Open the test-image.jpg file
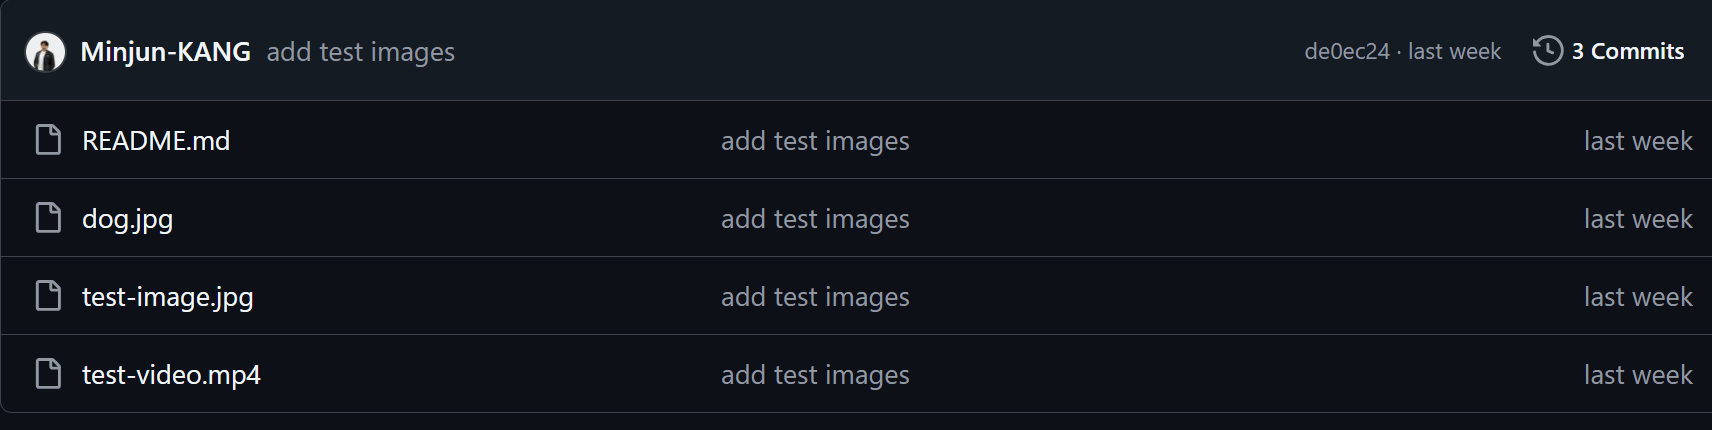Screen dimensions: 1712x430 pyautogui.click(x=167, y=297)
